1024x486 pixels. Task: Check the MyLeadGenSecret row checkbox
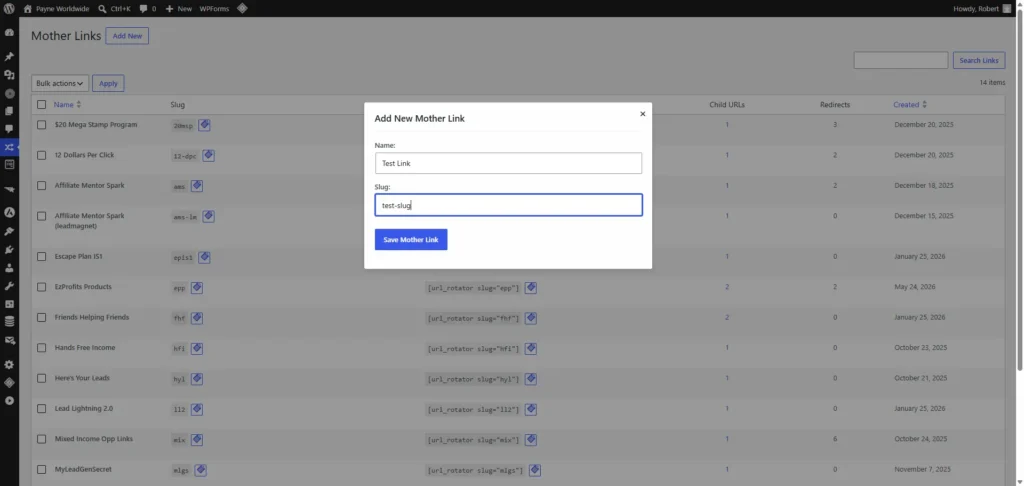(x=42, y=470)
